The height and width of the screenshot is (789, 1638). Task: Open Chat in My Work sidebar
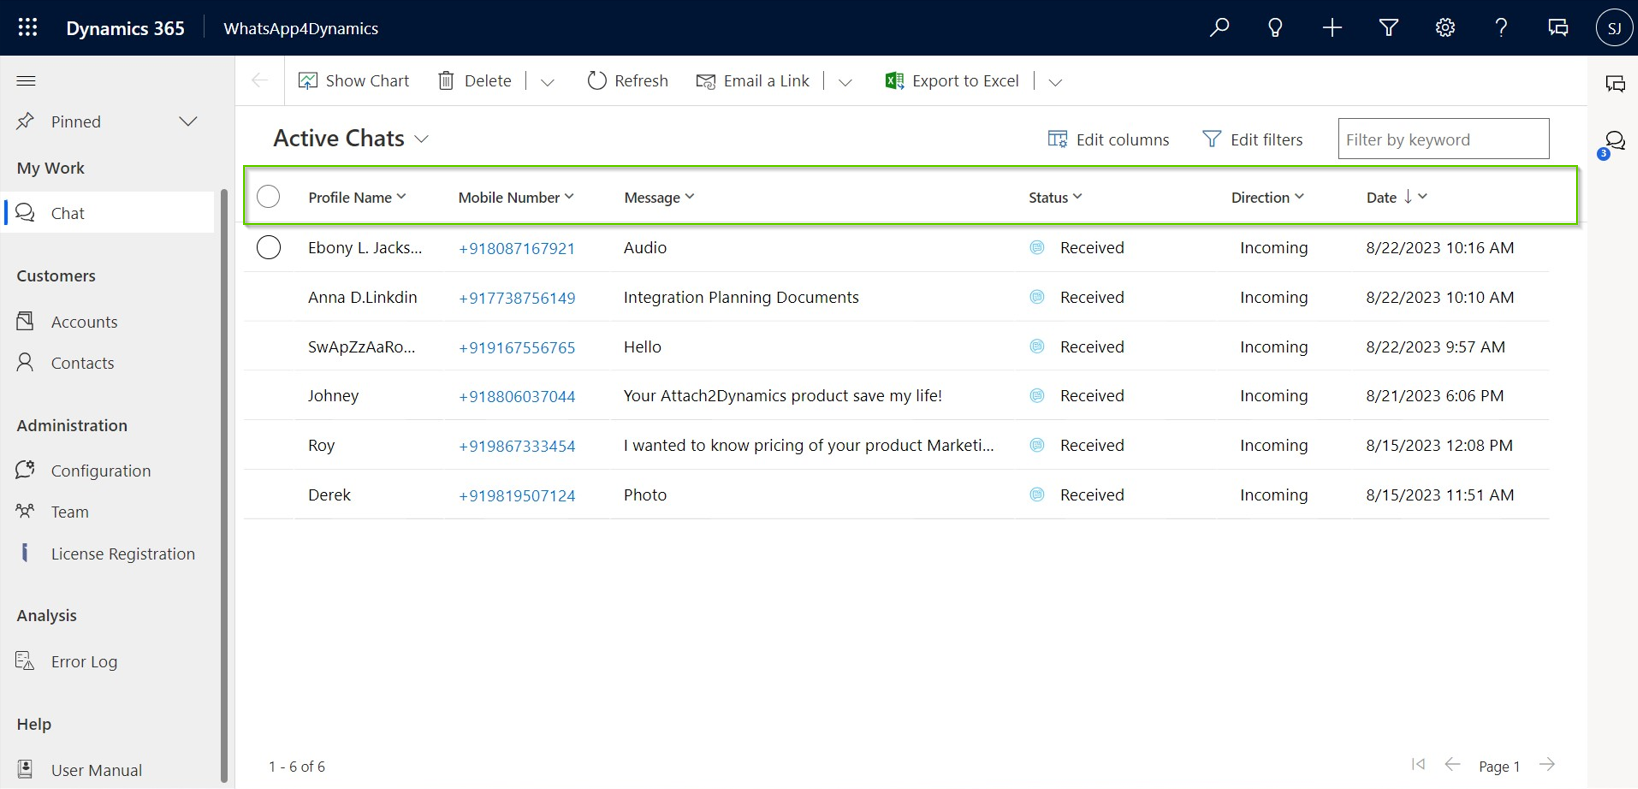point(109,213)
